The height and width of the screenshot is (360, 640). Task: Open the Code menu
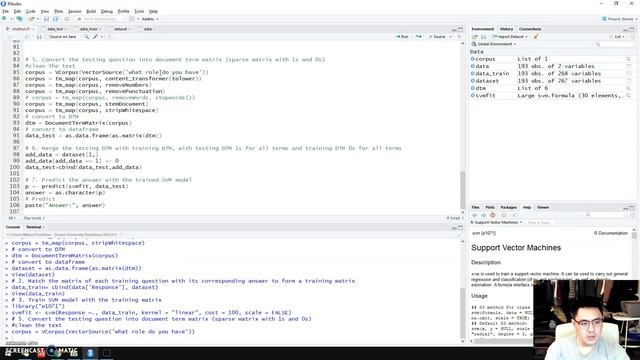(x=31, y=11)
